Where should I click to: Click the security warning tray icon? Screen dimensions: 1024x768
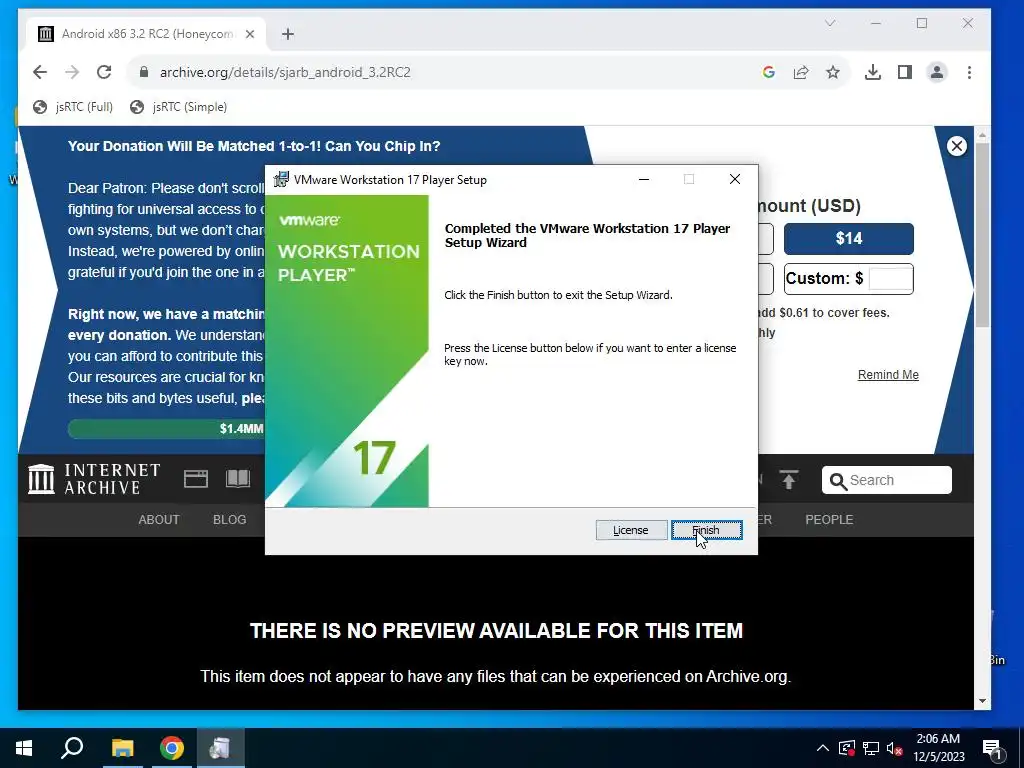(x=847, y=748)
